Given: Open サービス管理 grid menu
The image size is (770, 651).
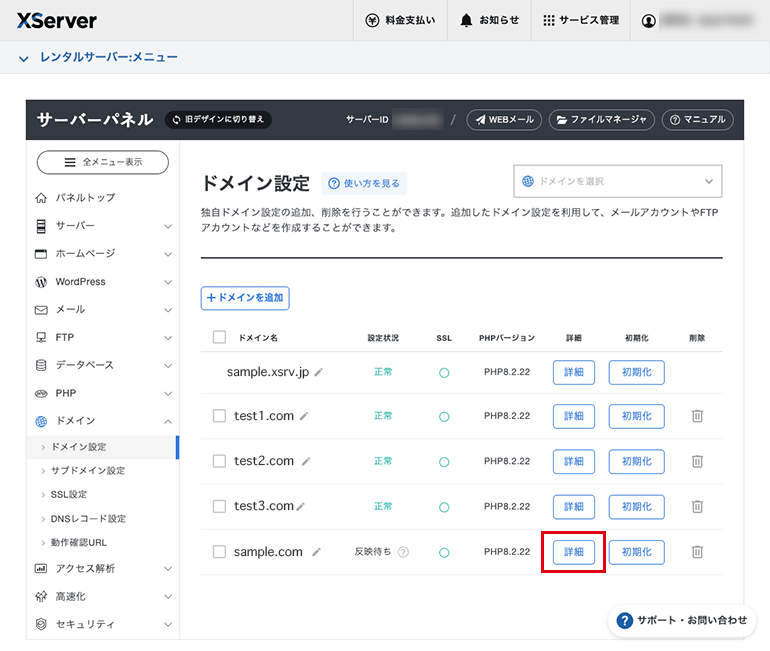Looking at the screenshot, I should pyautogui.click(x=581, y=20).
